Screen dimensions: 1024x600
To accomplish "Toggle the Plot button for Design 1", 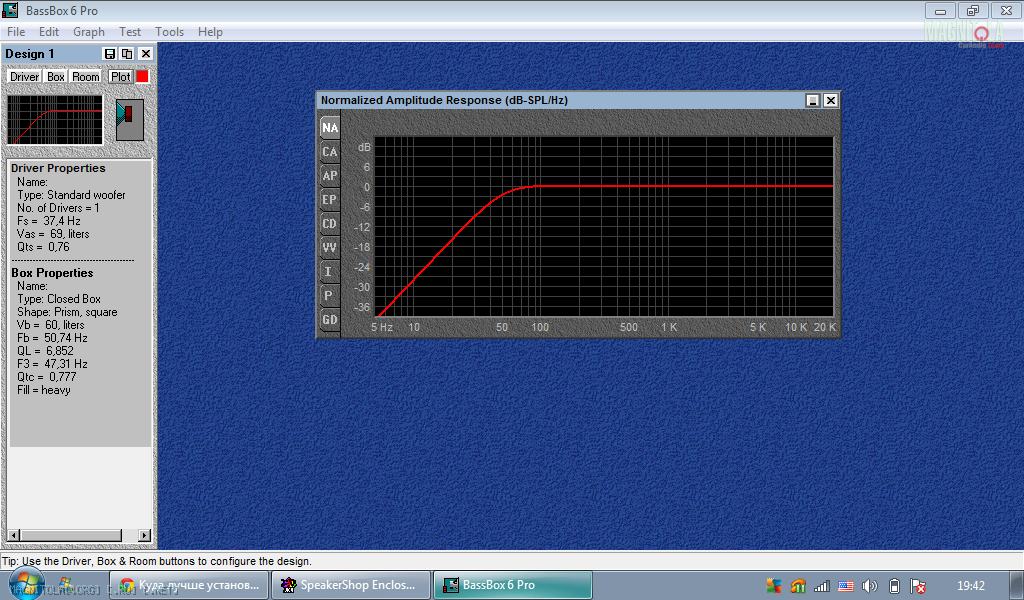I will tap(120, 77).
